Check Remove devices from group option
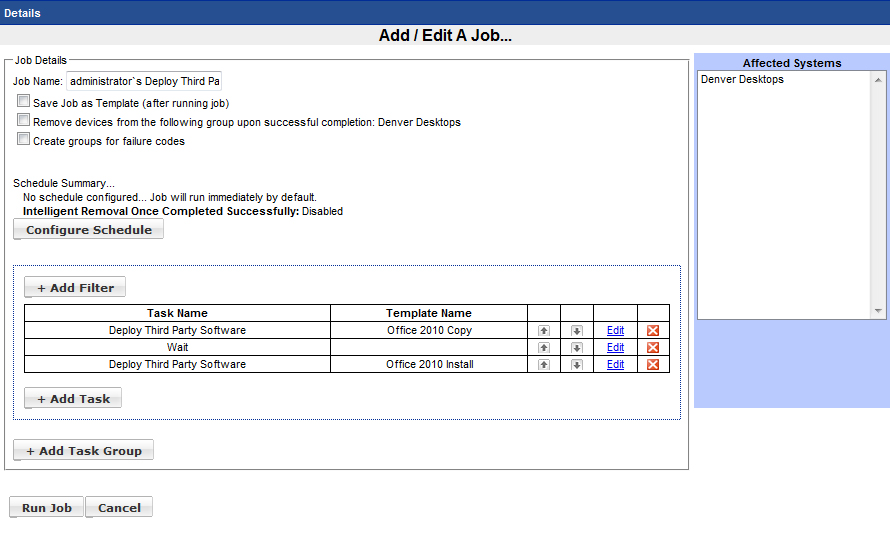890x534 pixels. coord(24,121)
